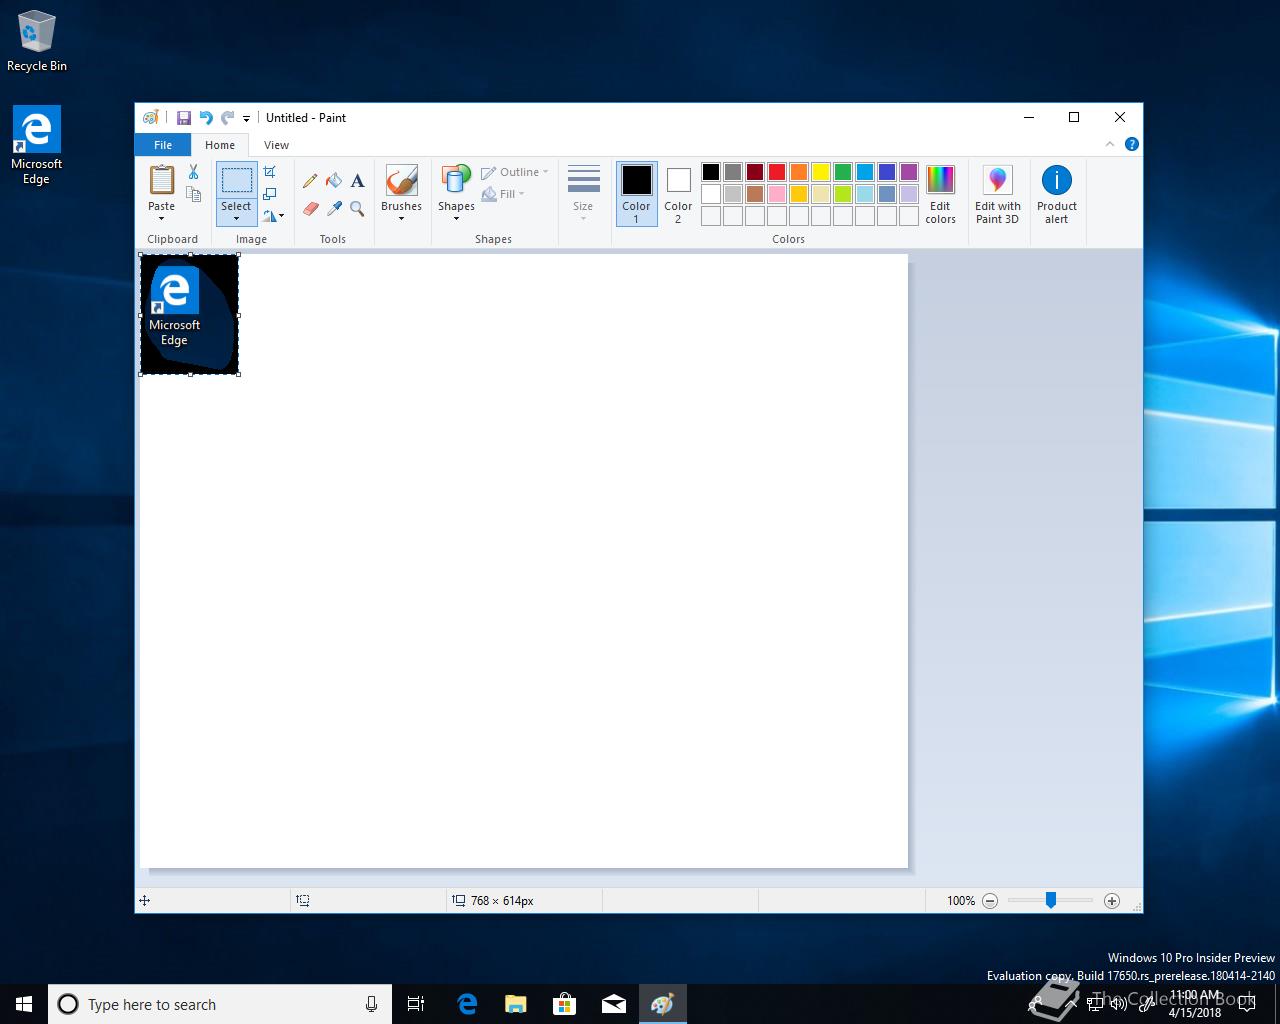The height and width of the screenshot is (1024, 1280).
Task: Pick the orange color swatch
Action: coord(799,172)
